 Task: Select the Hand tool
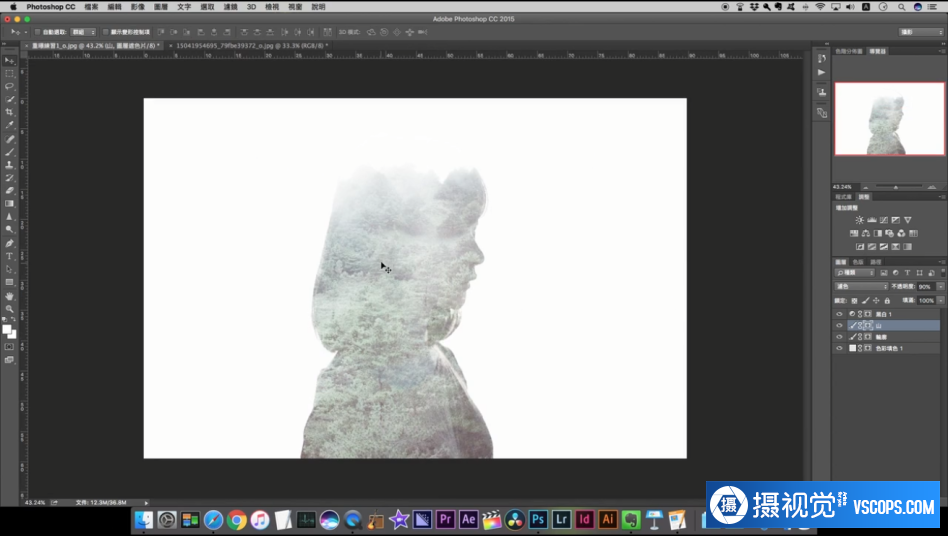coord(9,295)
